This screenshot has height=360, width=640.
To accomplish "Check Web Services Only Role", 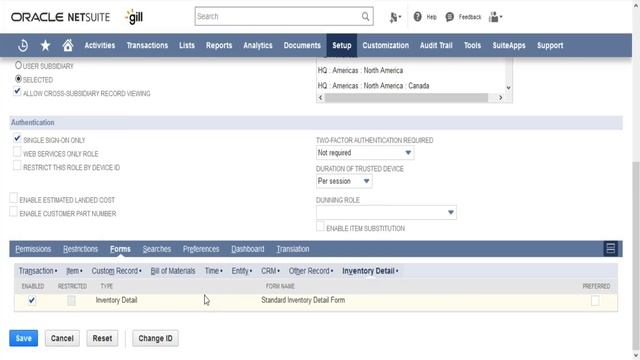I will point(17,152).
